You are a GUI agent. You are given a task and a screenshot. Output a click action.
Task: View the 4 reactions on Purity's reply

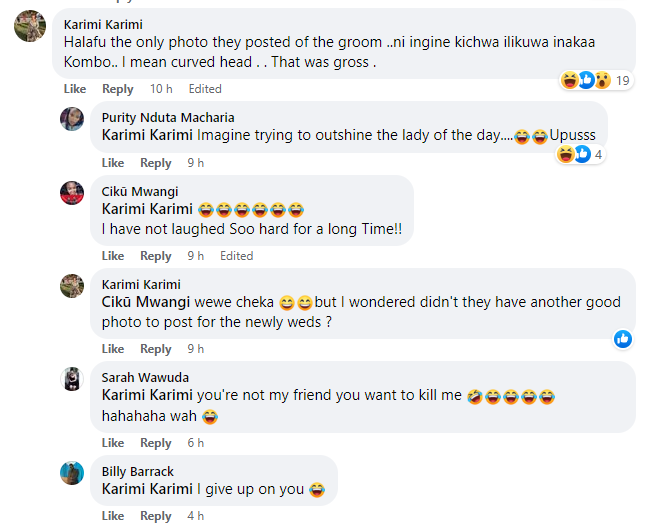[x=580, y=154]
